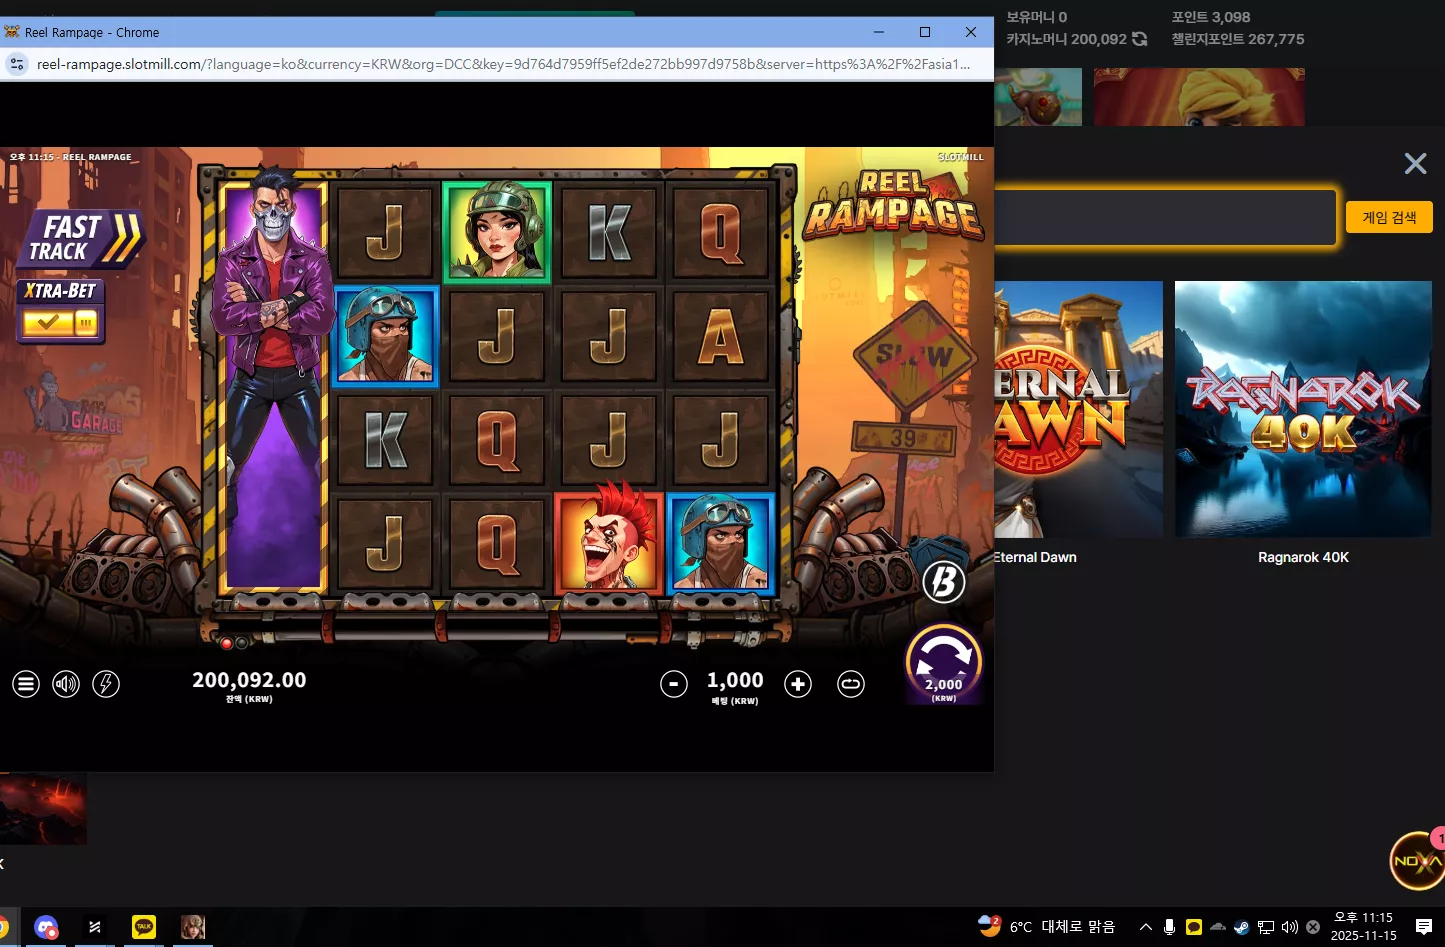Focus the game search input field
The width and height of the screenshot is (1445, 947).
(x=1165, y=217)
